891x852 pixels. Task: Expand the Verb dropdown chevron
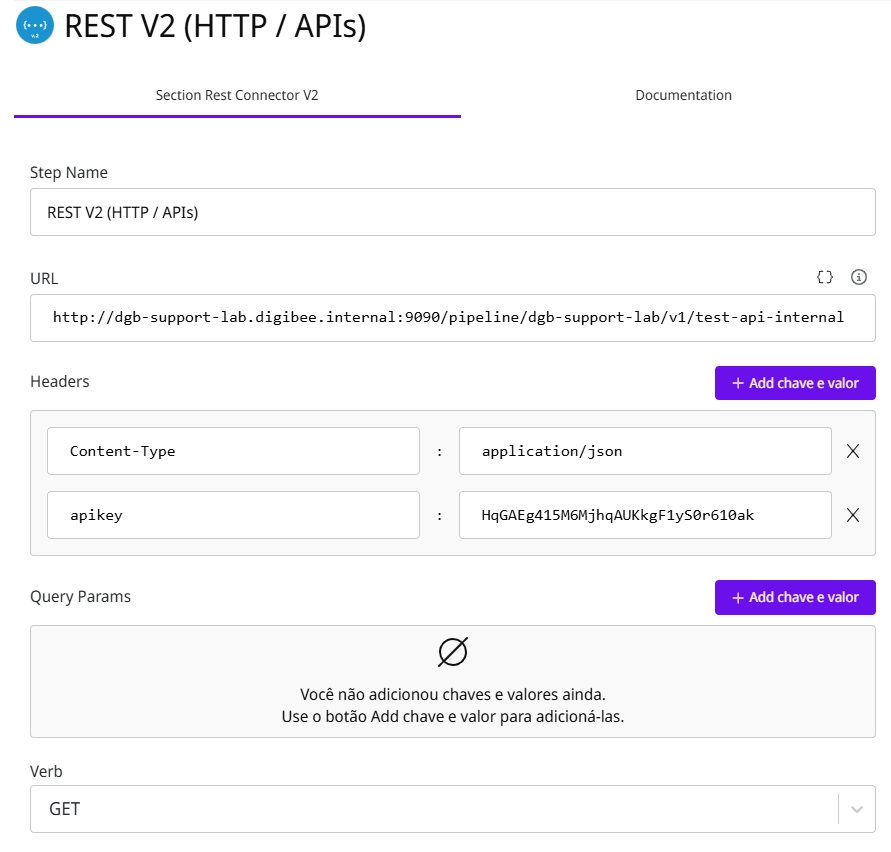[856, 809]
